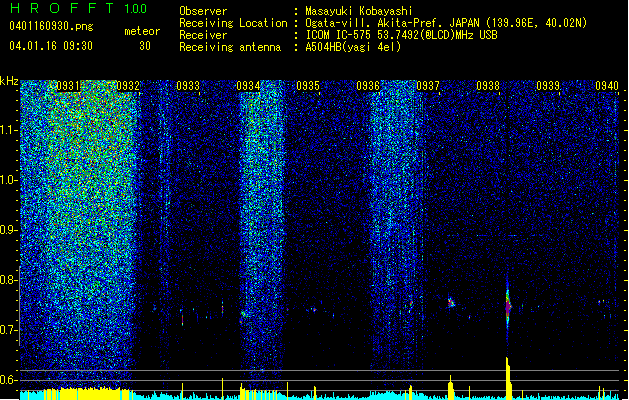
Task: Click the Receiving Location label
Action: pos(233,23)
